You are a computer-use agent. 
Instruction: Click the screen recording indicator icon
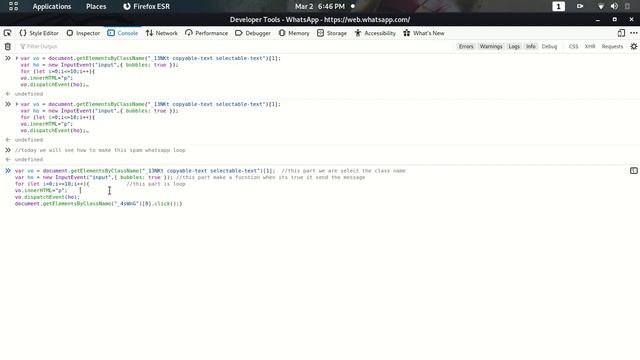pos(580,7)
